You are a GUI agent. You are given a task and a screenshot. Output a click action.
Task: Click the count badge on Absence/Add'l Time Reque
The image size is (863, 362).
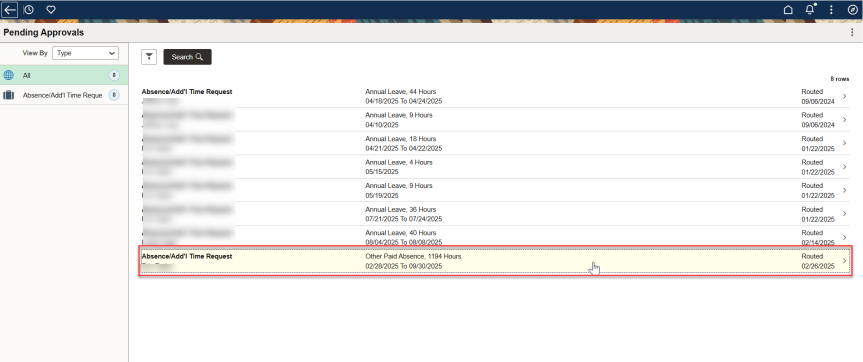[x=113, y=95]
